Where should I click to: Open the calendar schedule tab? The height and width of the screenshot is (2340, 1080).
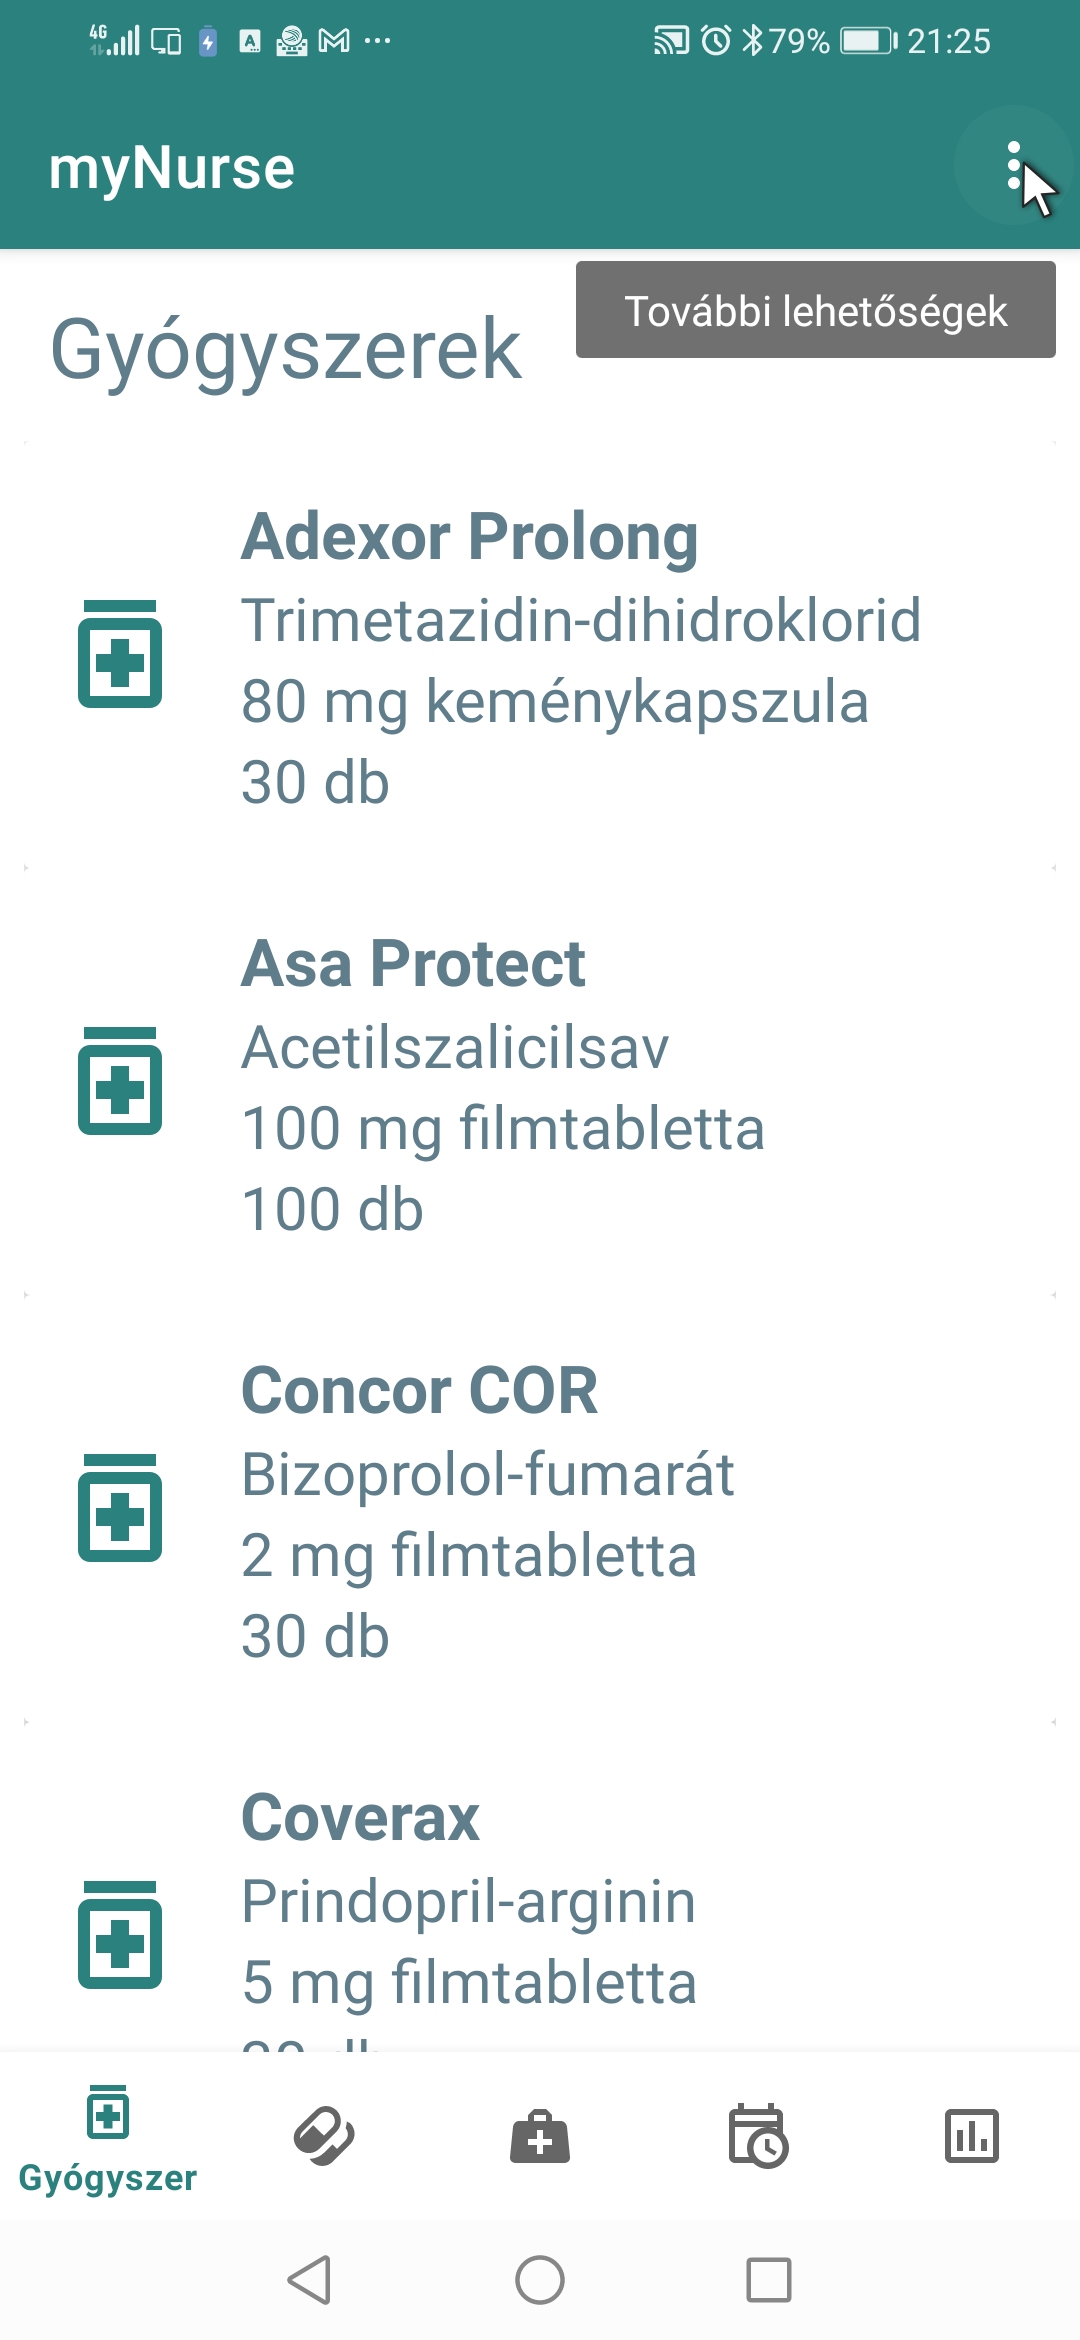[x=757, y=2136]
